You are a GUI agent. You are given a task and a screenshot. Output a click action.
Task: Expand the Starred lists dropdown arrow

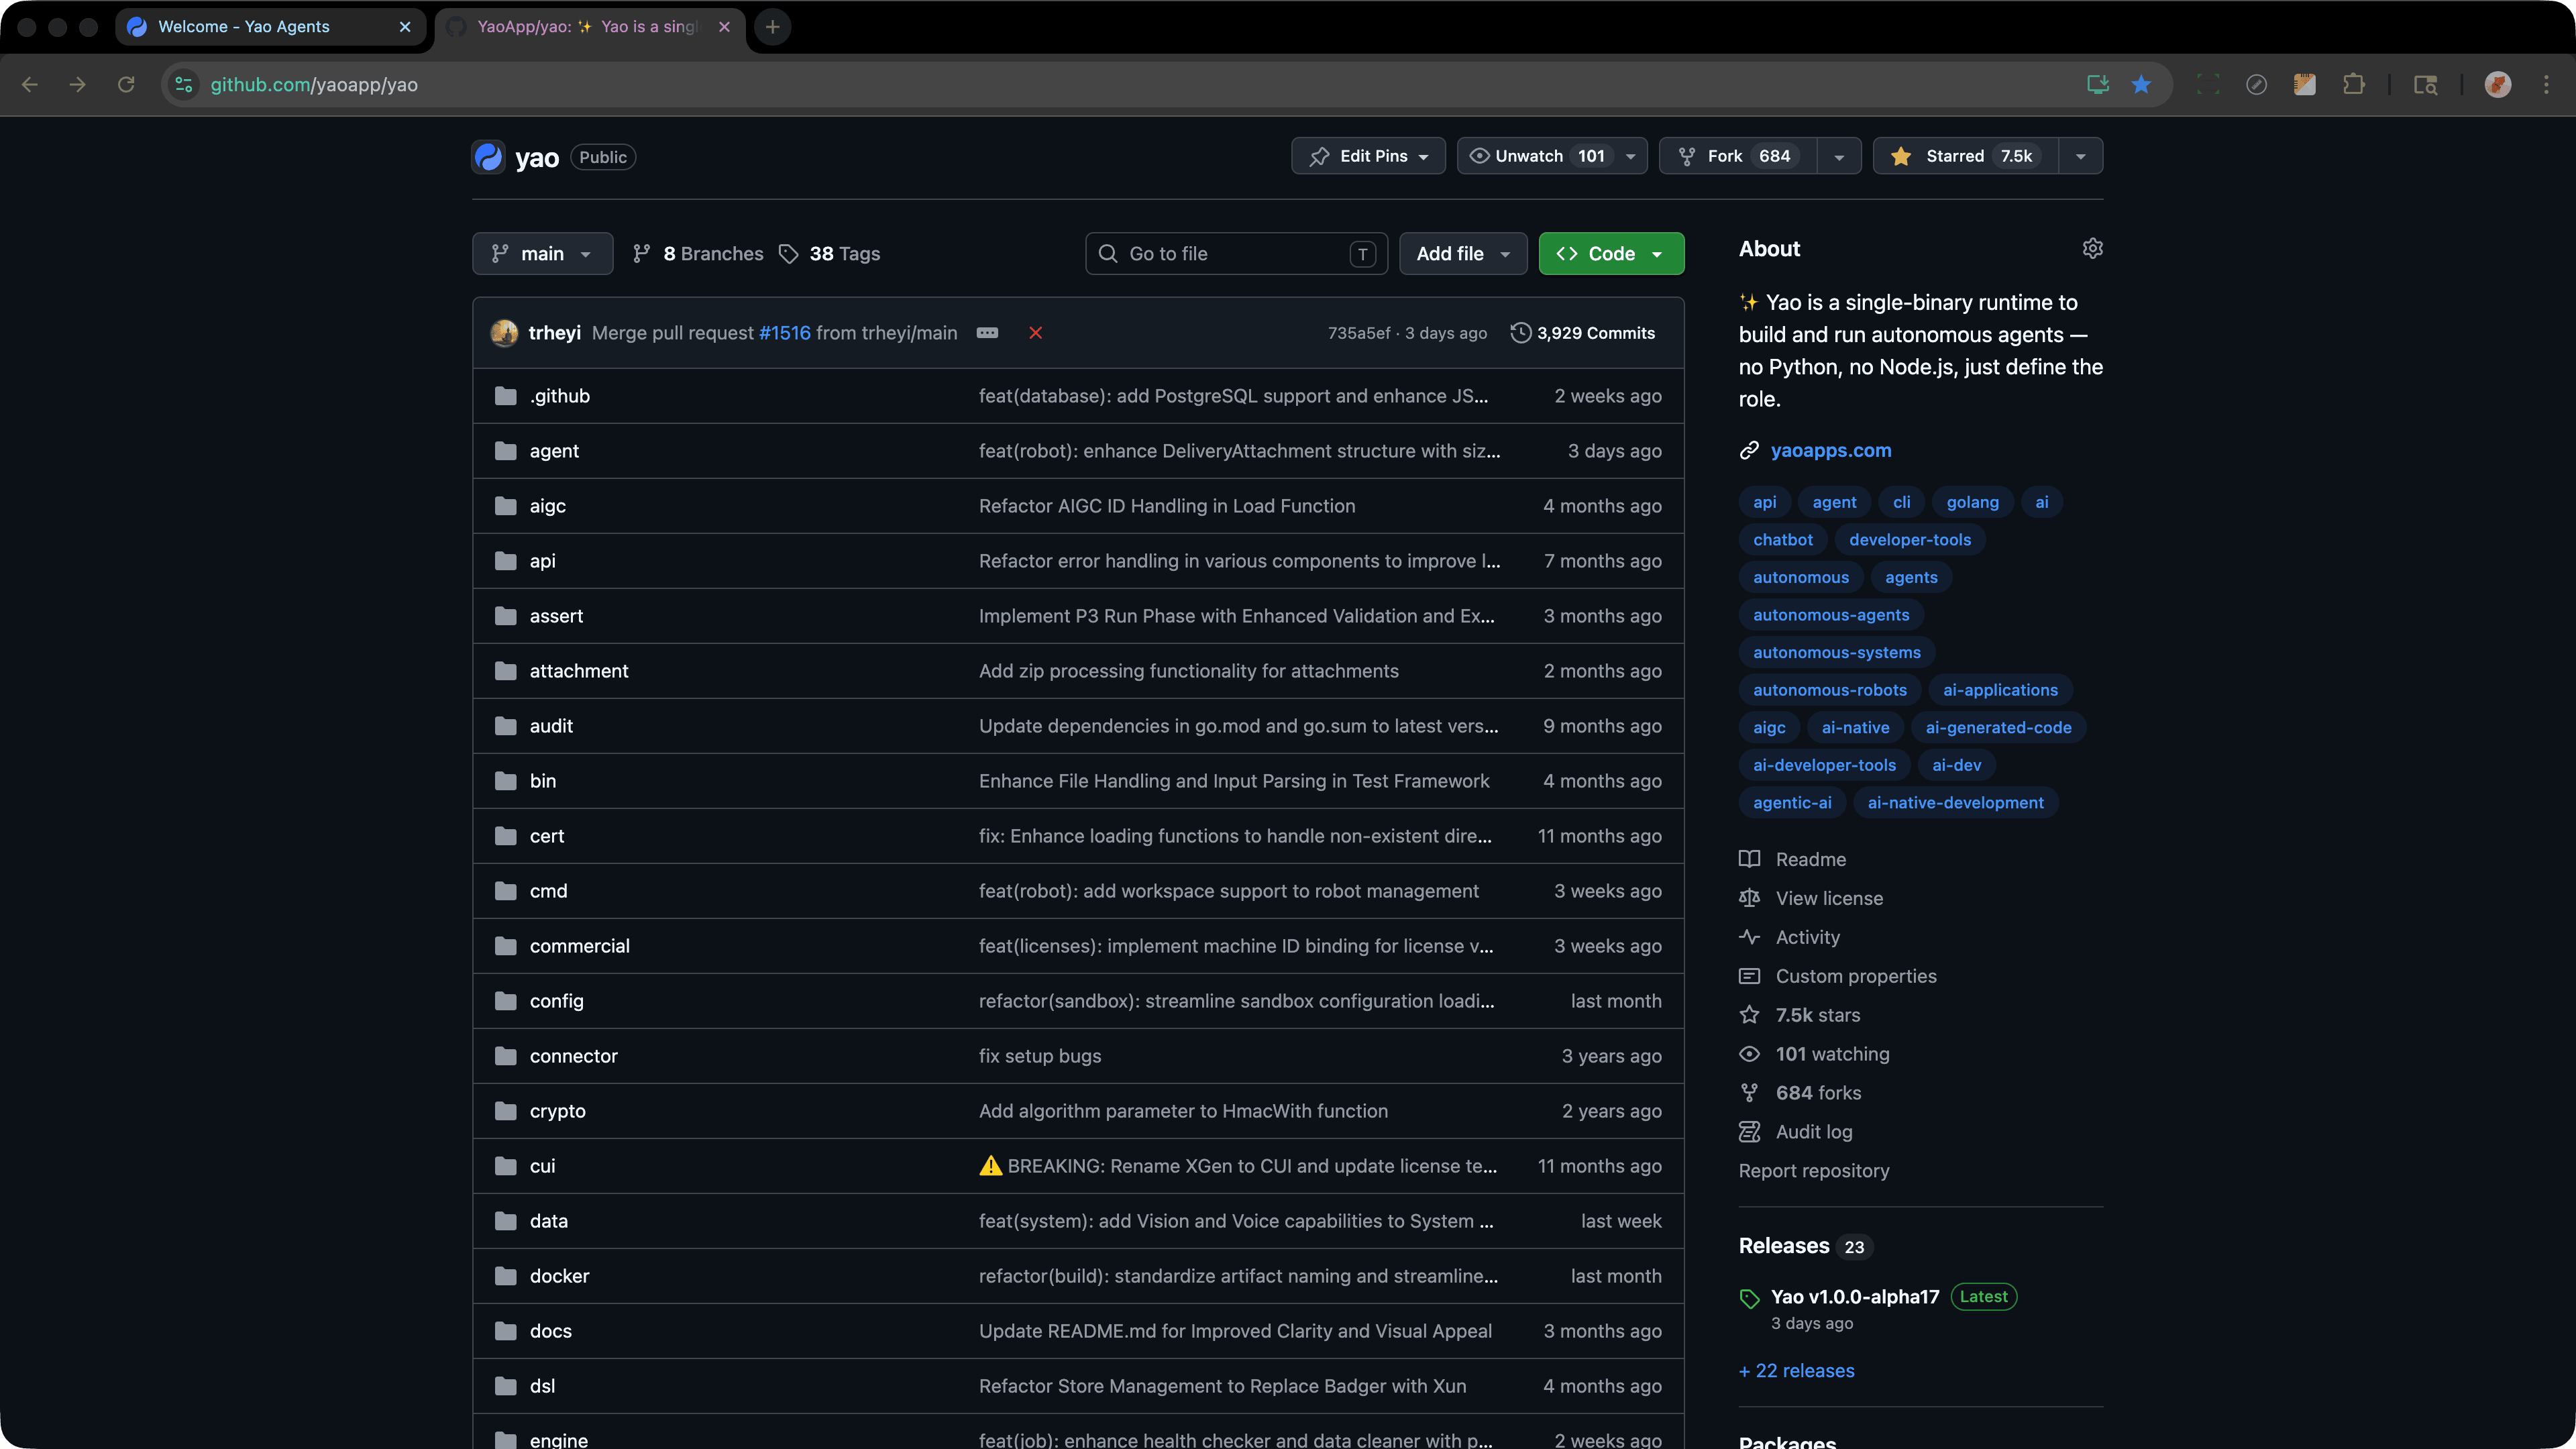click(2081, 156)
